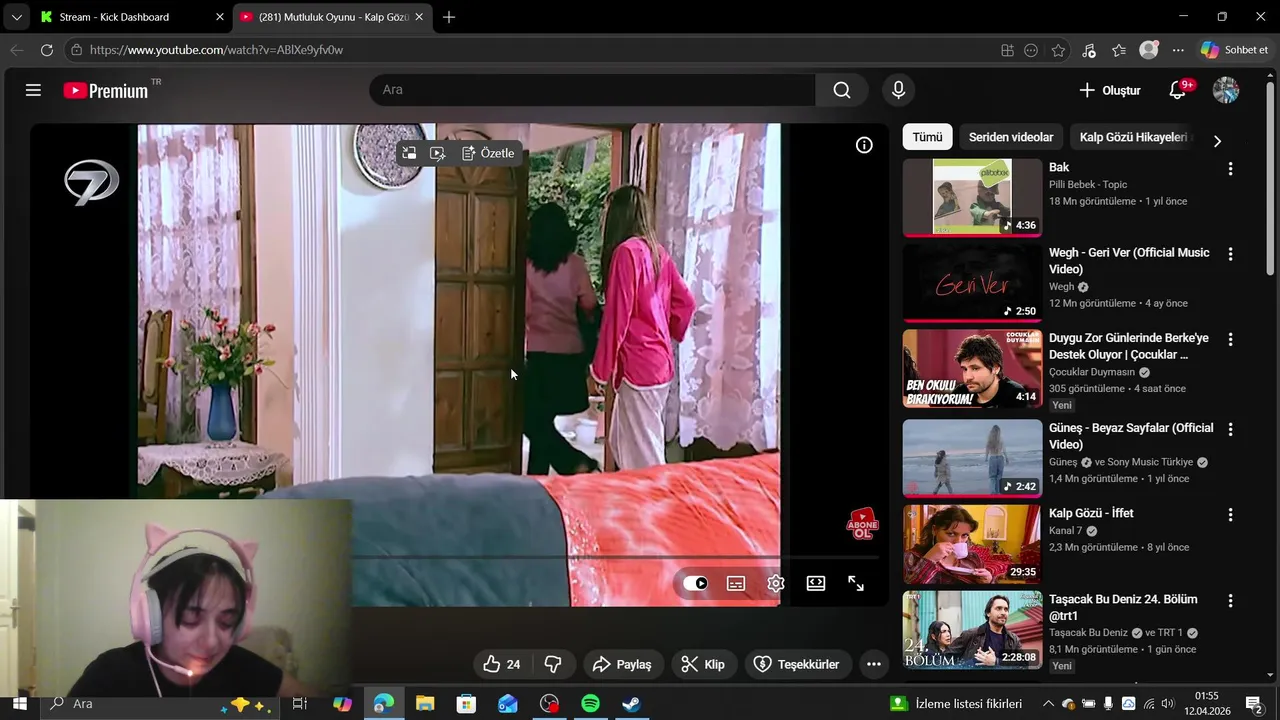The image size is (1280, 720).
Task: Click the 'Klip' clip button
Action: point(703,664)
